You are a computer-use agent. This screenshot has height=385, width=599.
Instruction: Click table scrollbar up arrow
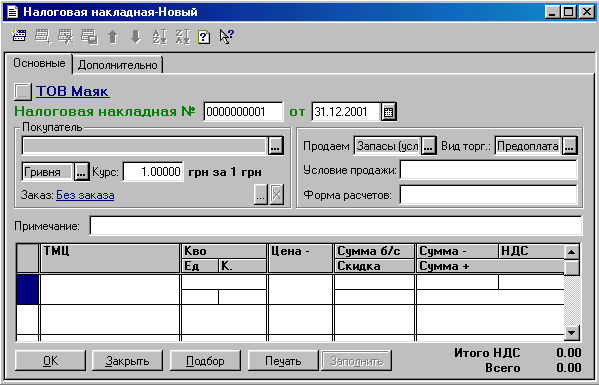click(x=571, y=252)
